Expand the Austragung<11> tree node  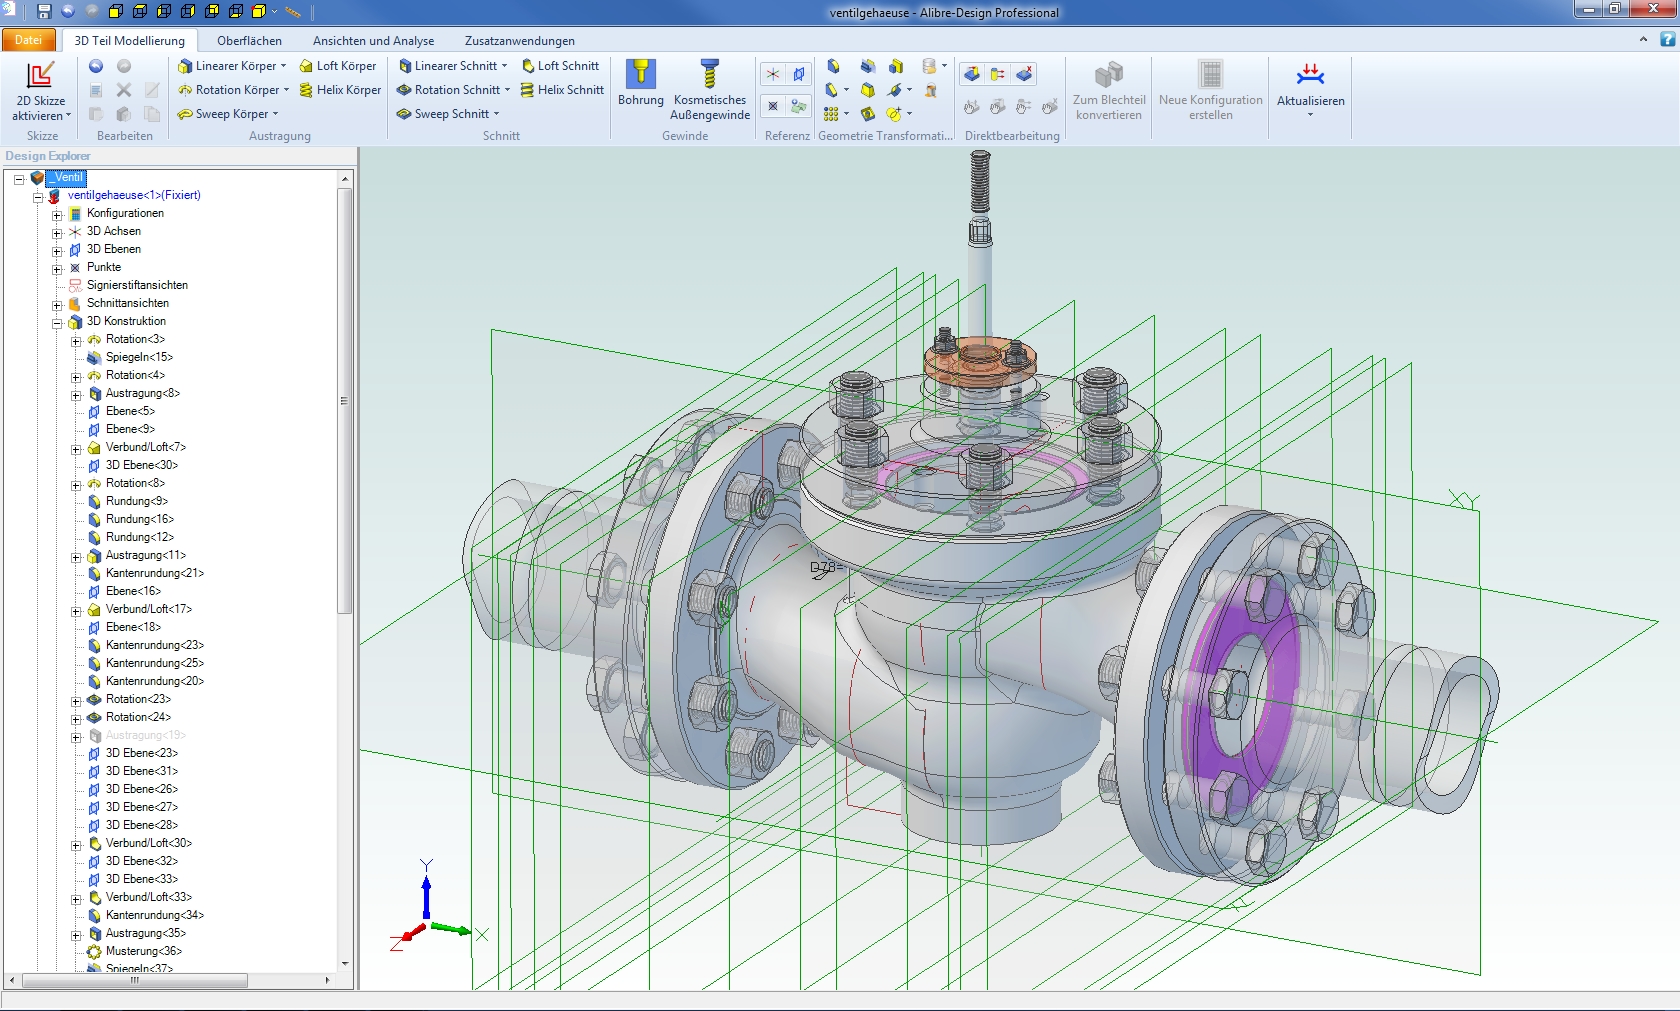[76, 556]
